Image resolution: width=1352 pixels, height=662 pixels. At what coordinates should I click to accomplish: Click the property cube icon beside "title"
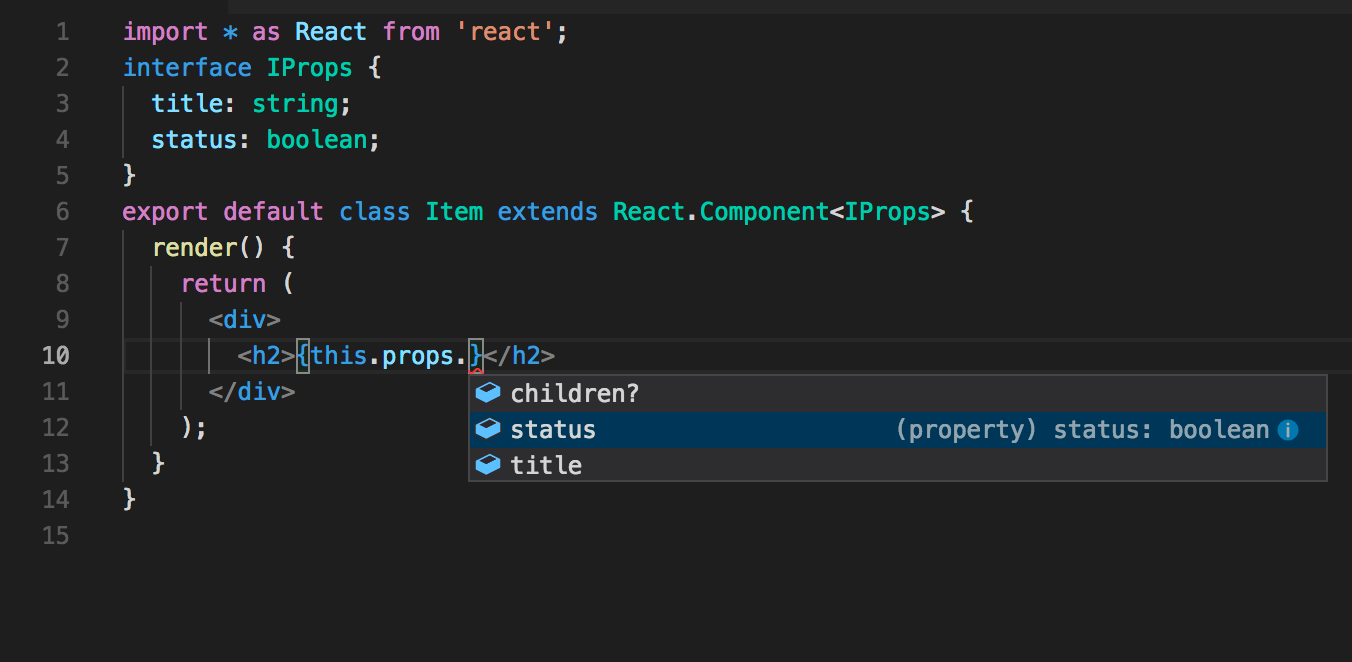[488, 464]
